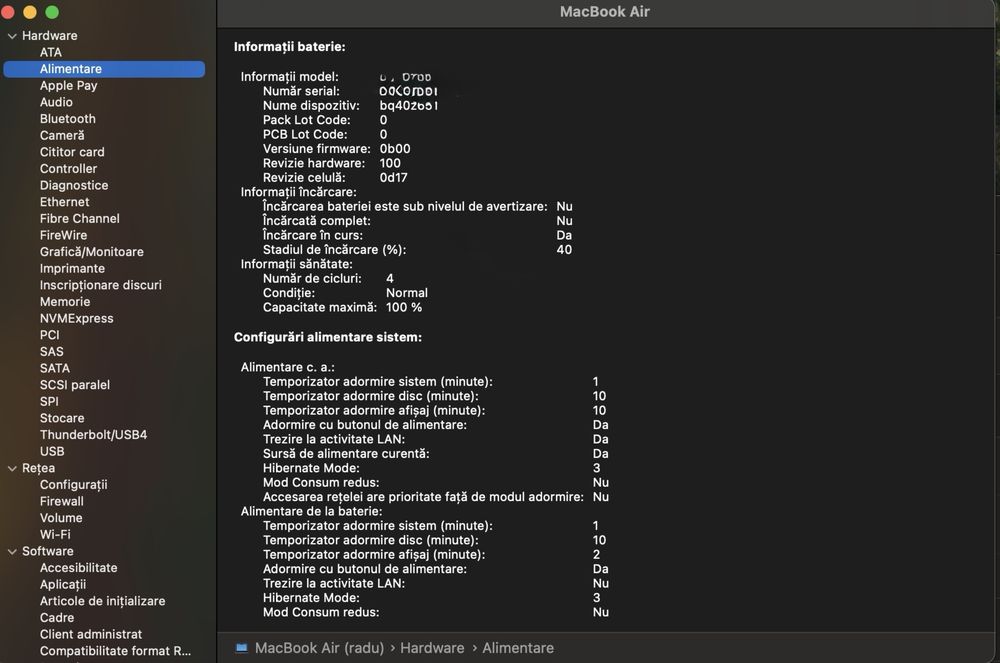Click the MacBook Air window title
The height and width of the screenshot is (663, 1000).
coord(605,11)
